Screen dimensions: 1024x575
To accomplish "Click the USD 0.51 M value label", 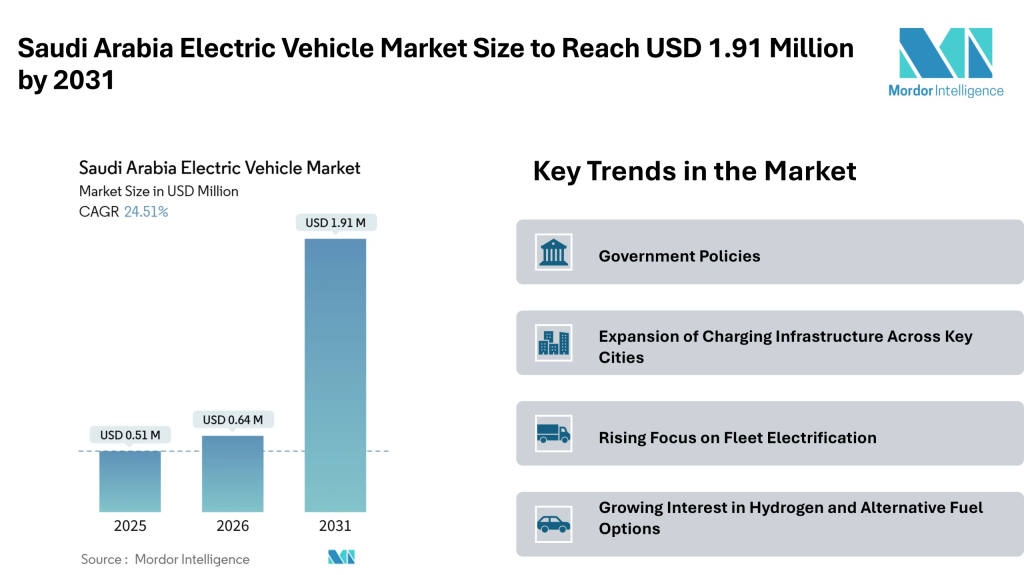I will tap(130, 435).
